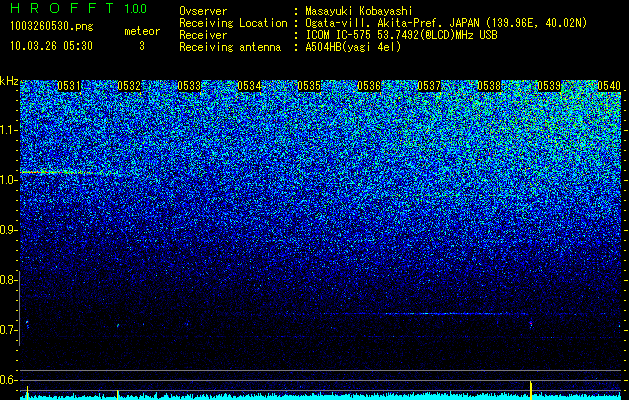Click the 0536 time marker
Image resolution: width=629 pixels, height=400 pixels.
click(369, 86)
